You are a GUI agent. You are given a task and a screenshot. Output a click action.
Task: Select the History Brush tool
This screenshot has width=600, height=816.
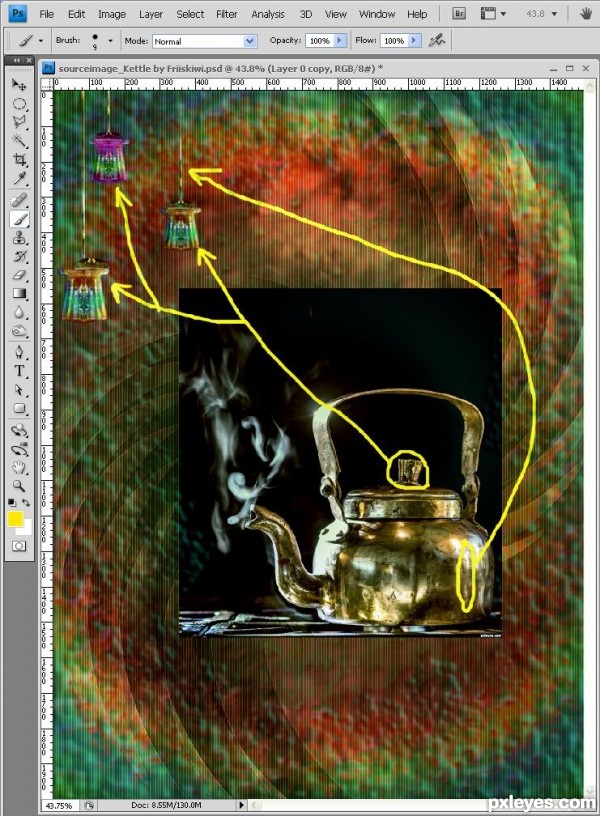point(19,257)
